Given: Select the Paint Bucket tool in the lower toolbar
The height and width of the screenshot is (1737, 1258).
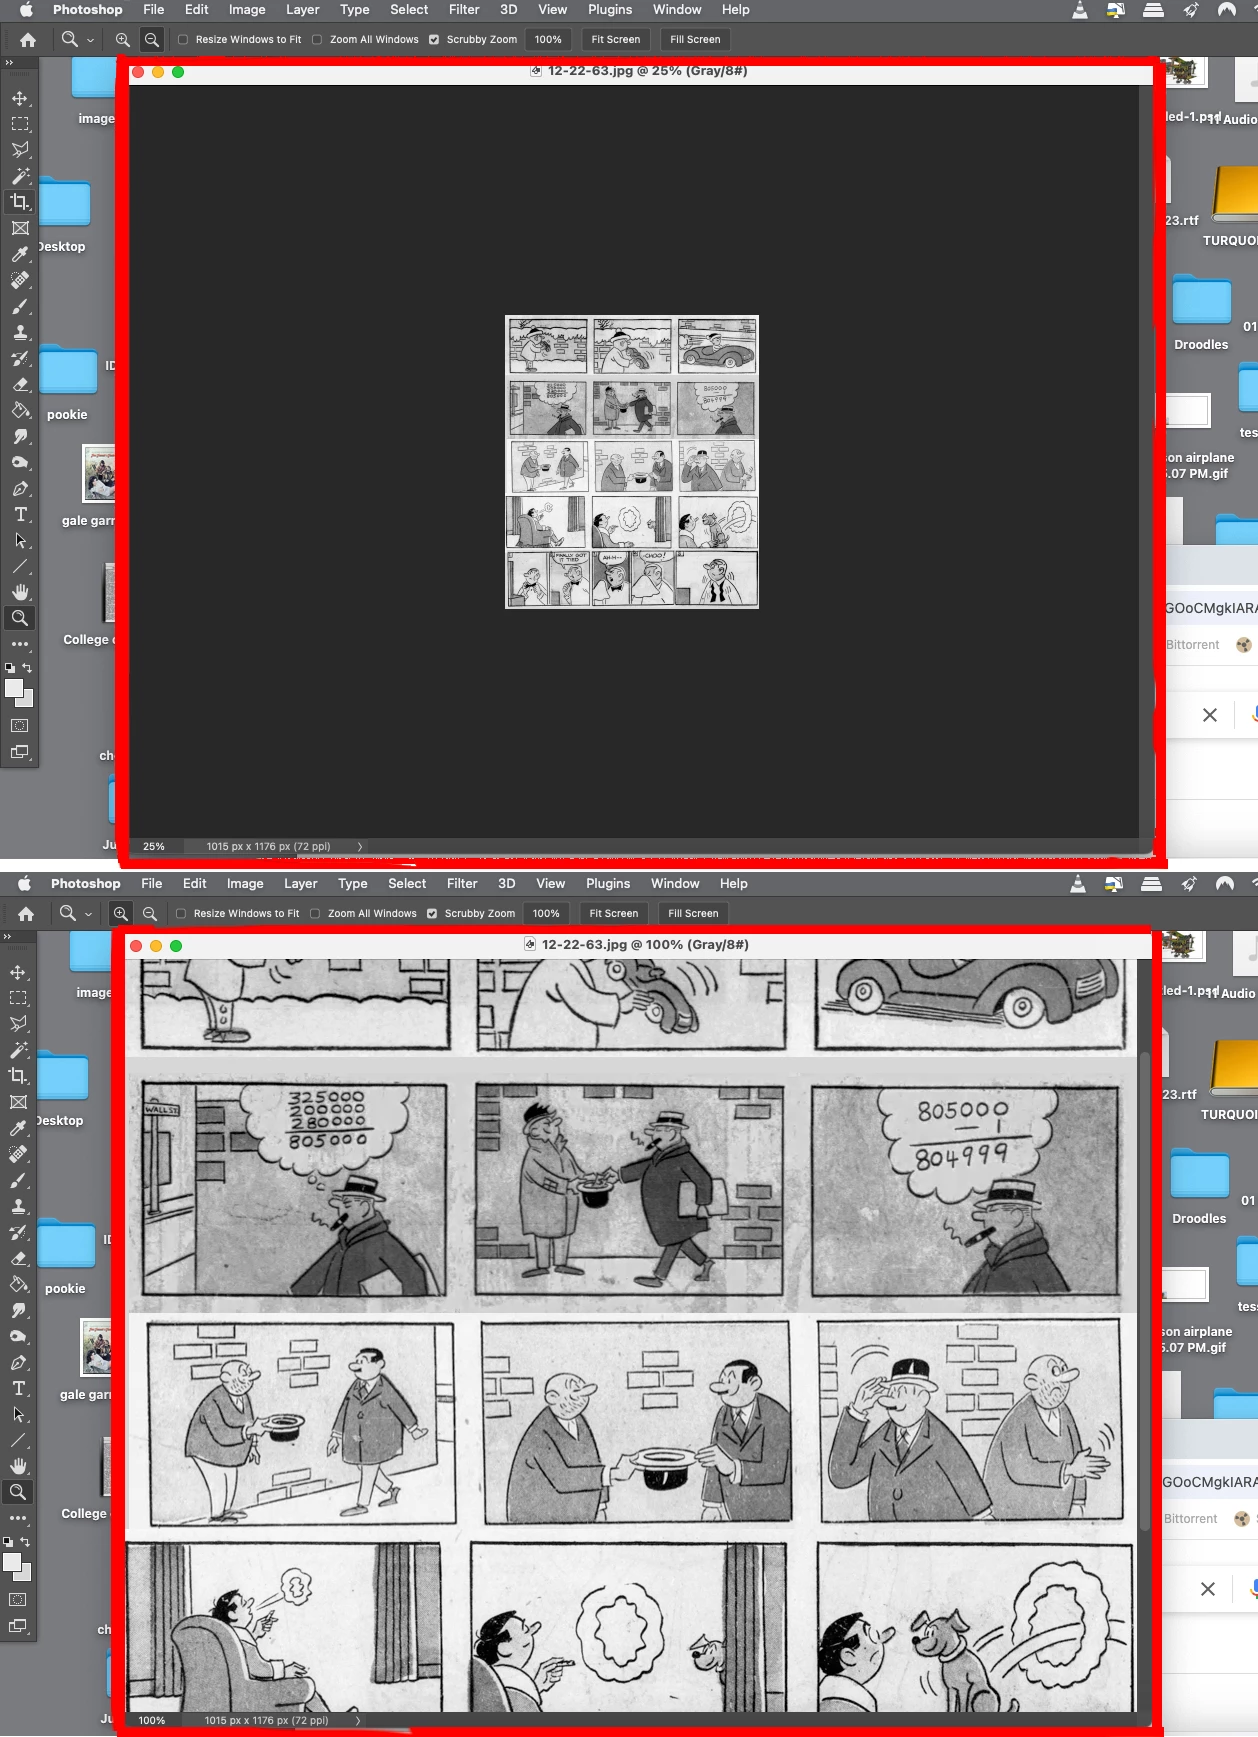Looking at the screenshot, I should point(18,1284).
